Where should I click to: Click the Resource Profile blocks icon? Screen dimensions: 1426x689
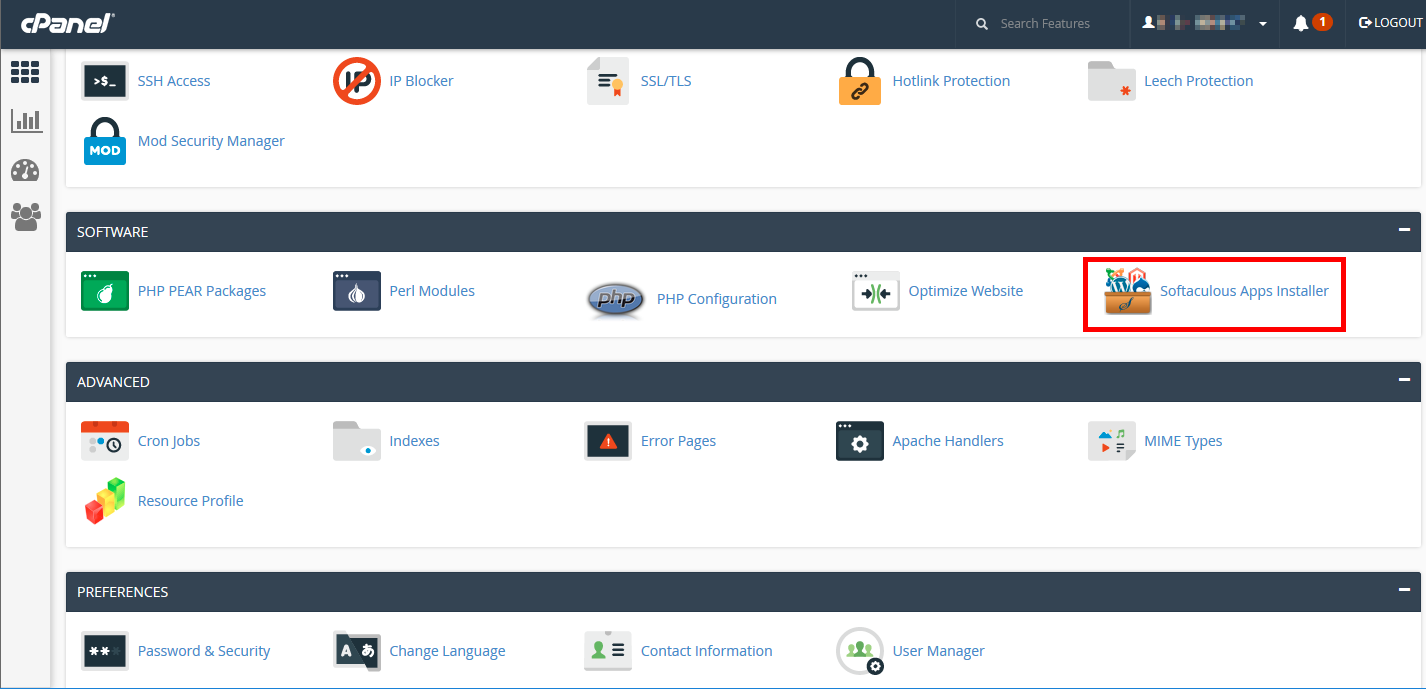point(105,501)
